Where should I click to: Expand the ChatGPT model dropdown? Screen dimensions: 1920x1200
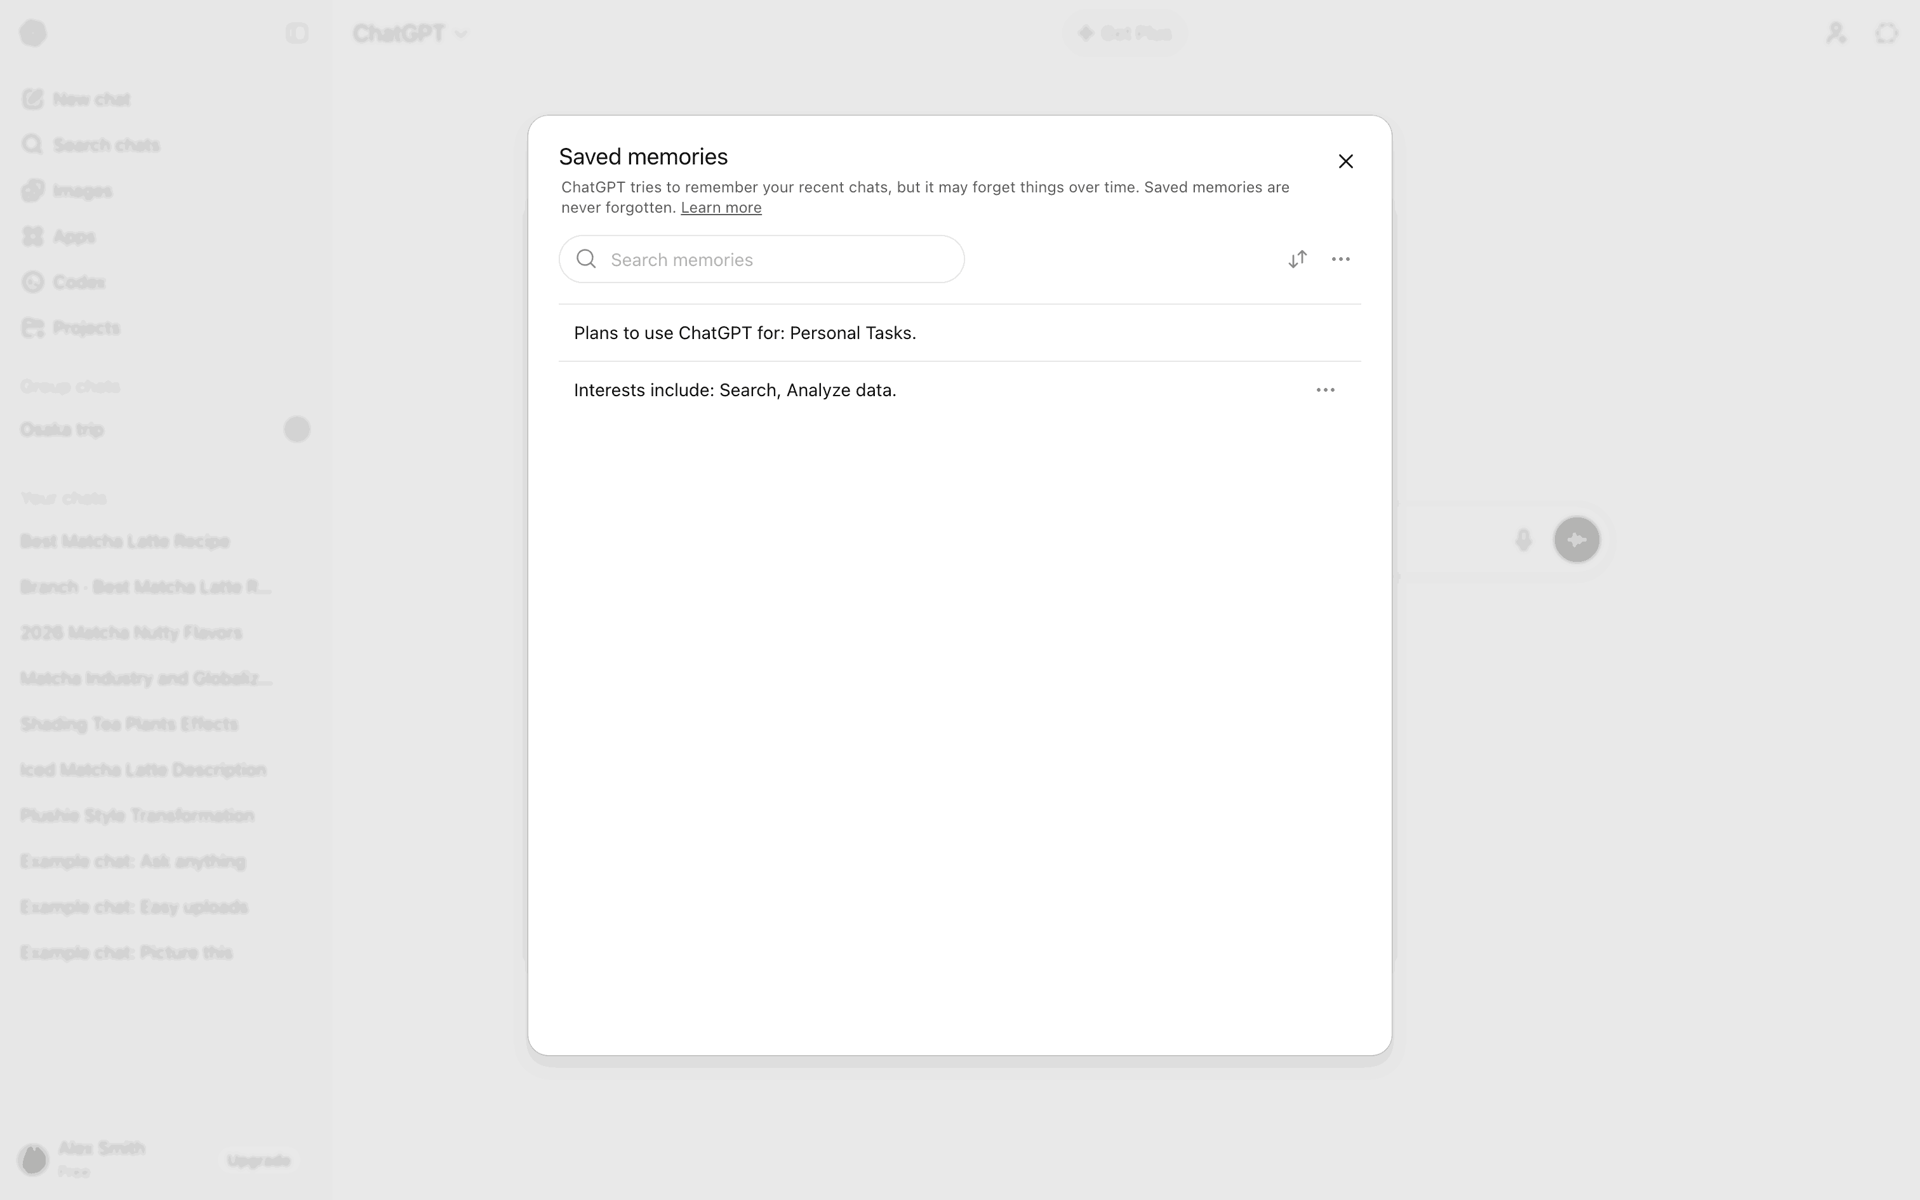click(410, 33)
